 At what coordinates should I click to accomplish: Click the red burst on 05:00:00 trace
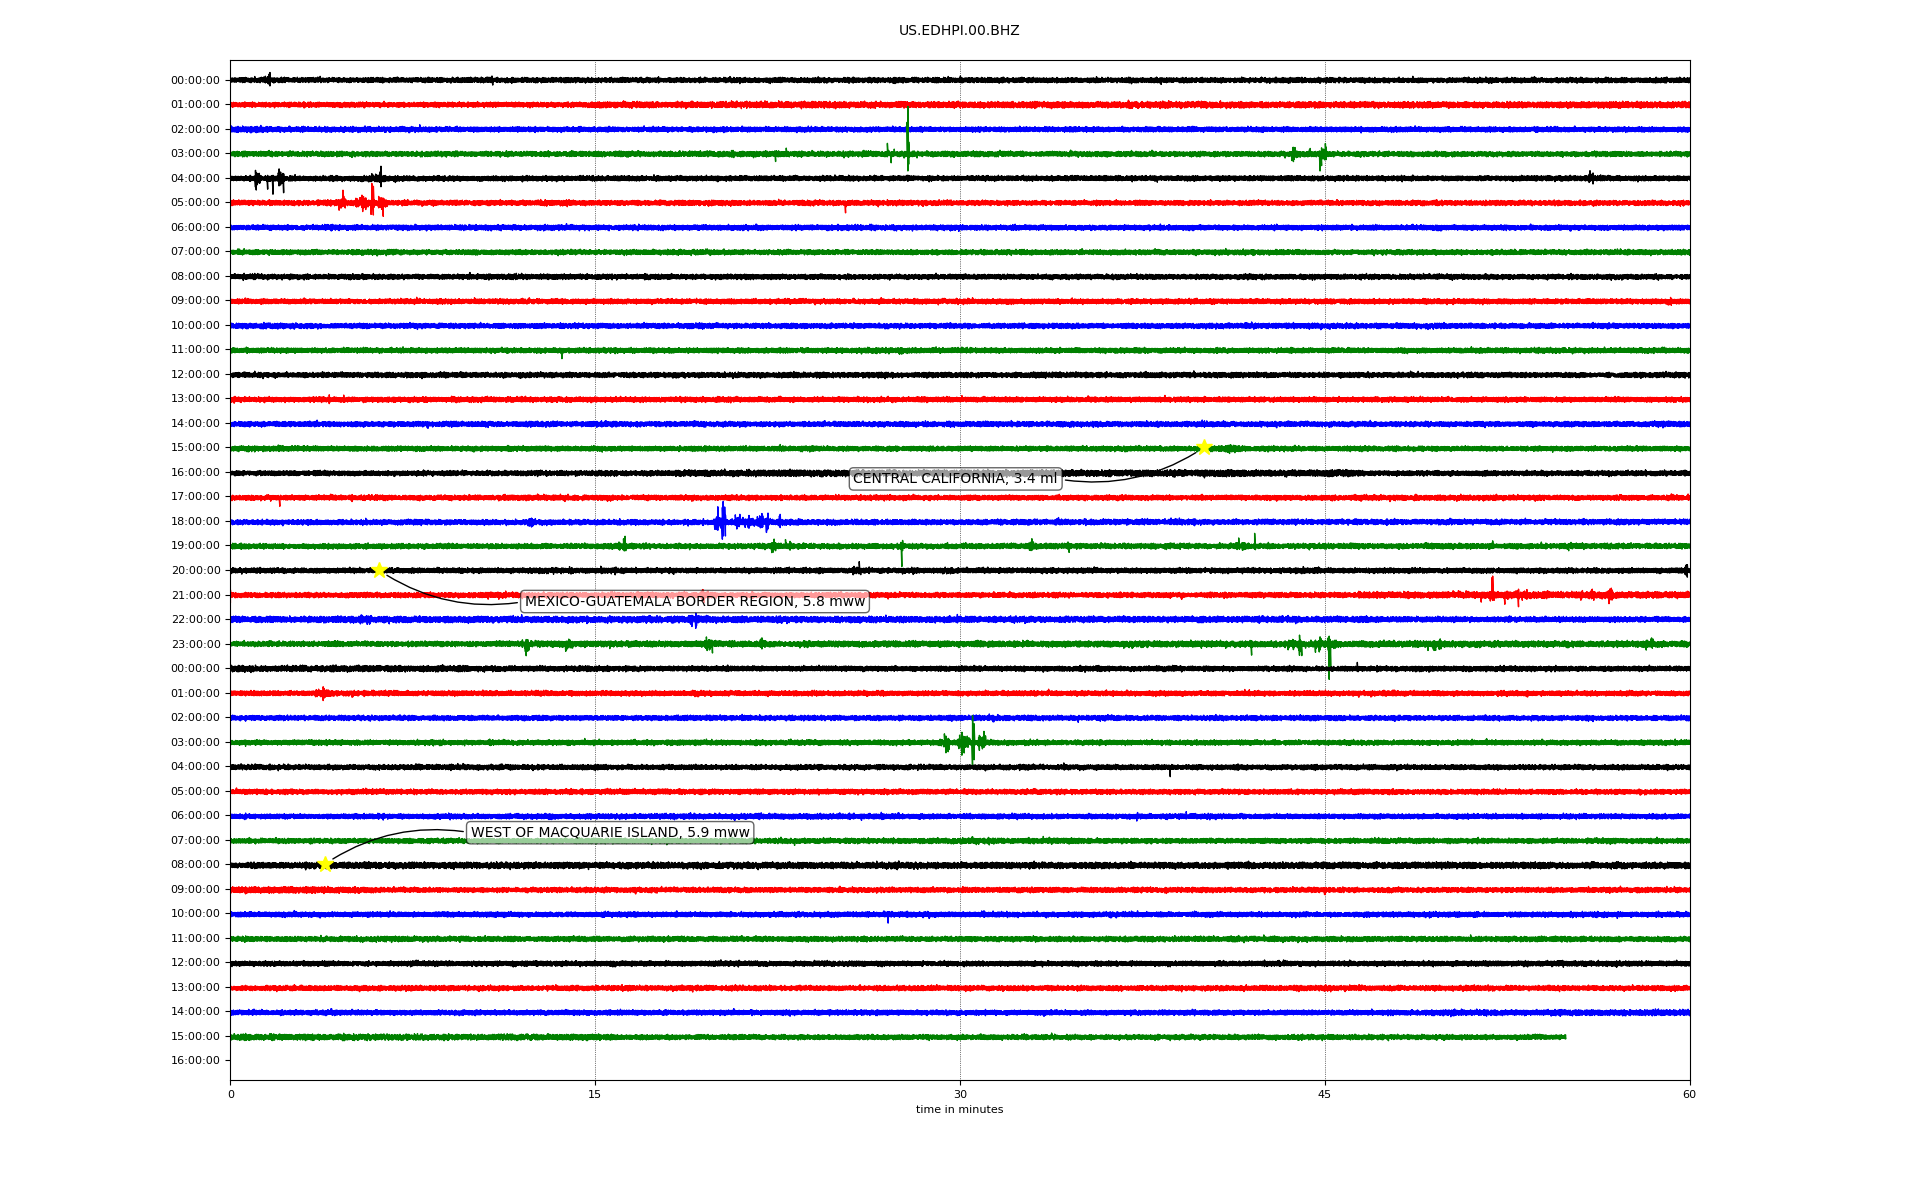pos(371,202)
